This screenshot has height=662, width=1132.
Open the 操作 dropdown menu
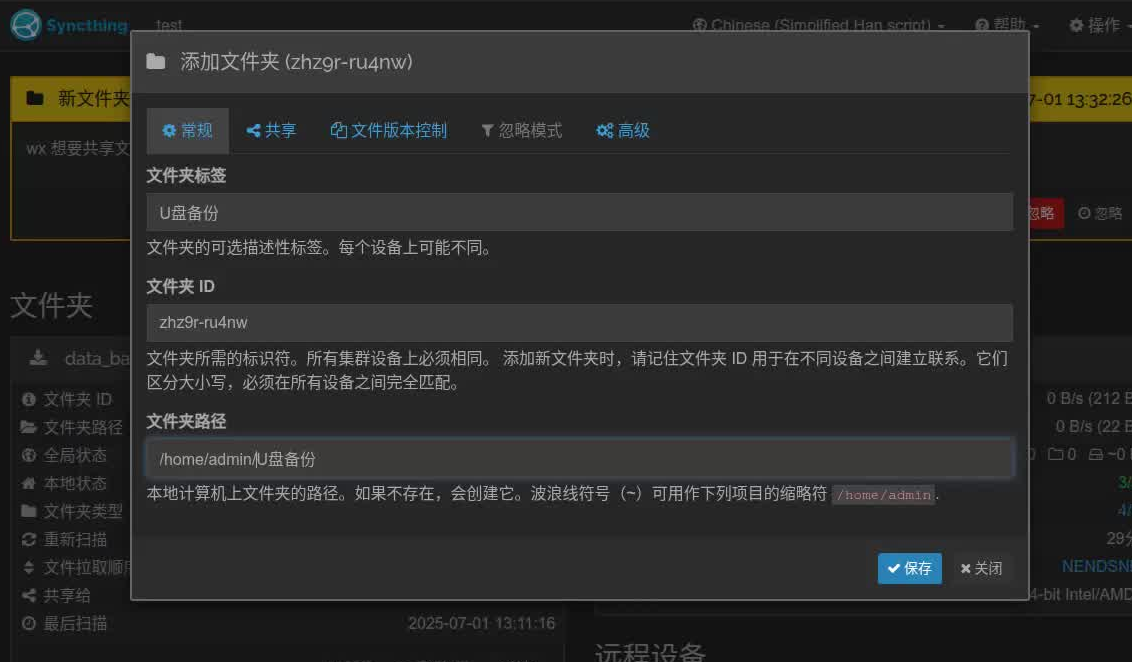(x=1093, y=25)
